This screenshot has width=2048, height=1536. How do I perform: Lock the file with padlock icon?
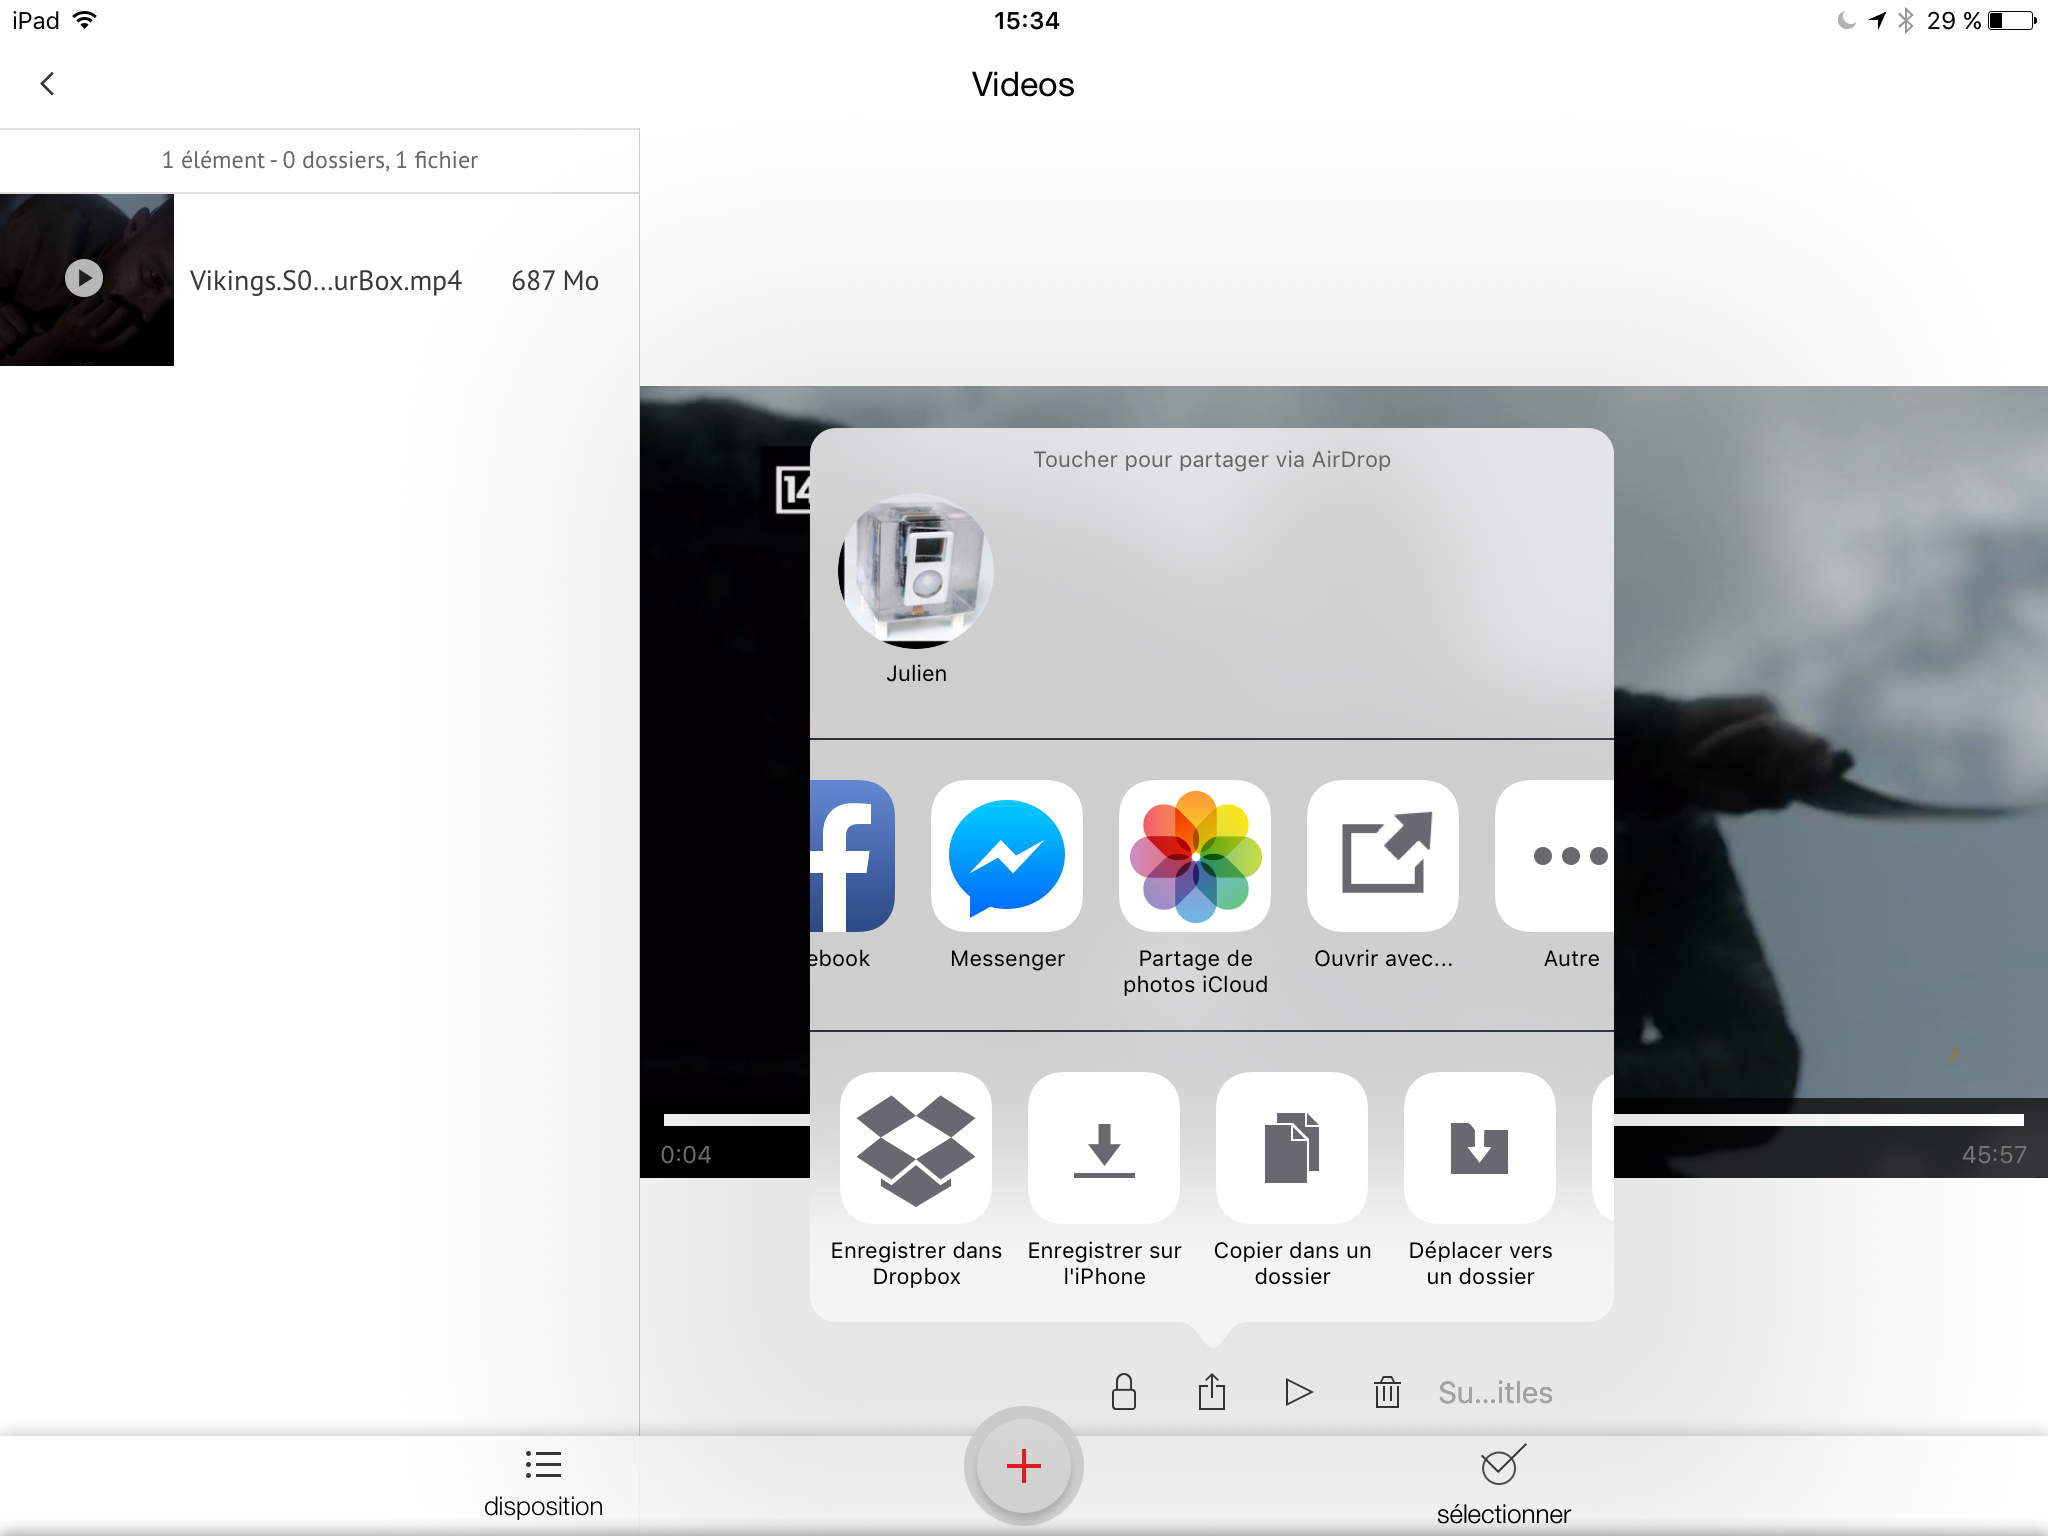click(1124, 1392)
